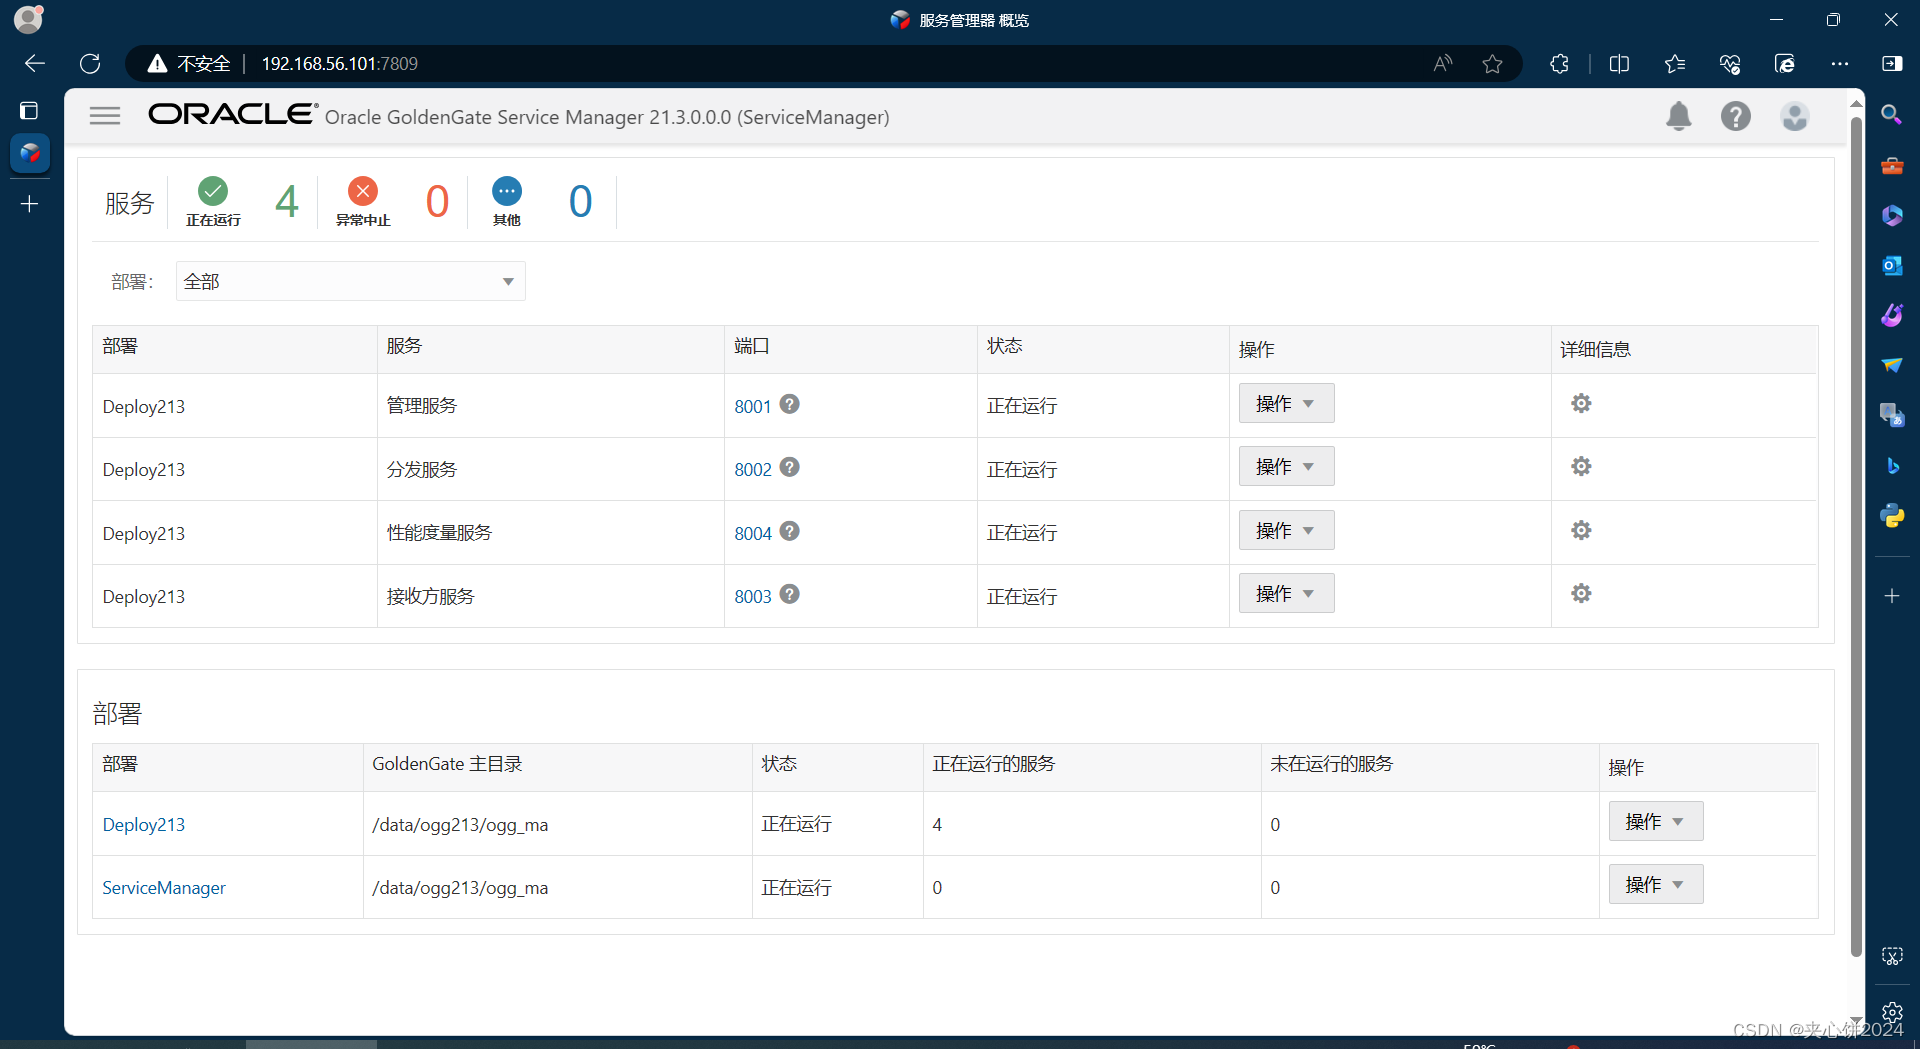
Task: Open port 8002 link
Action: point(753,469)
